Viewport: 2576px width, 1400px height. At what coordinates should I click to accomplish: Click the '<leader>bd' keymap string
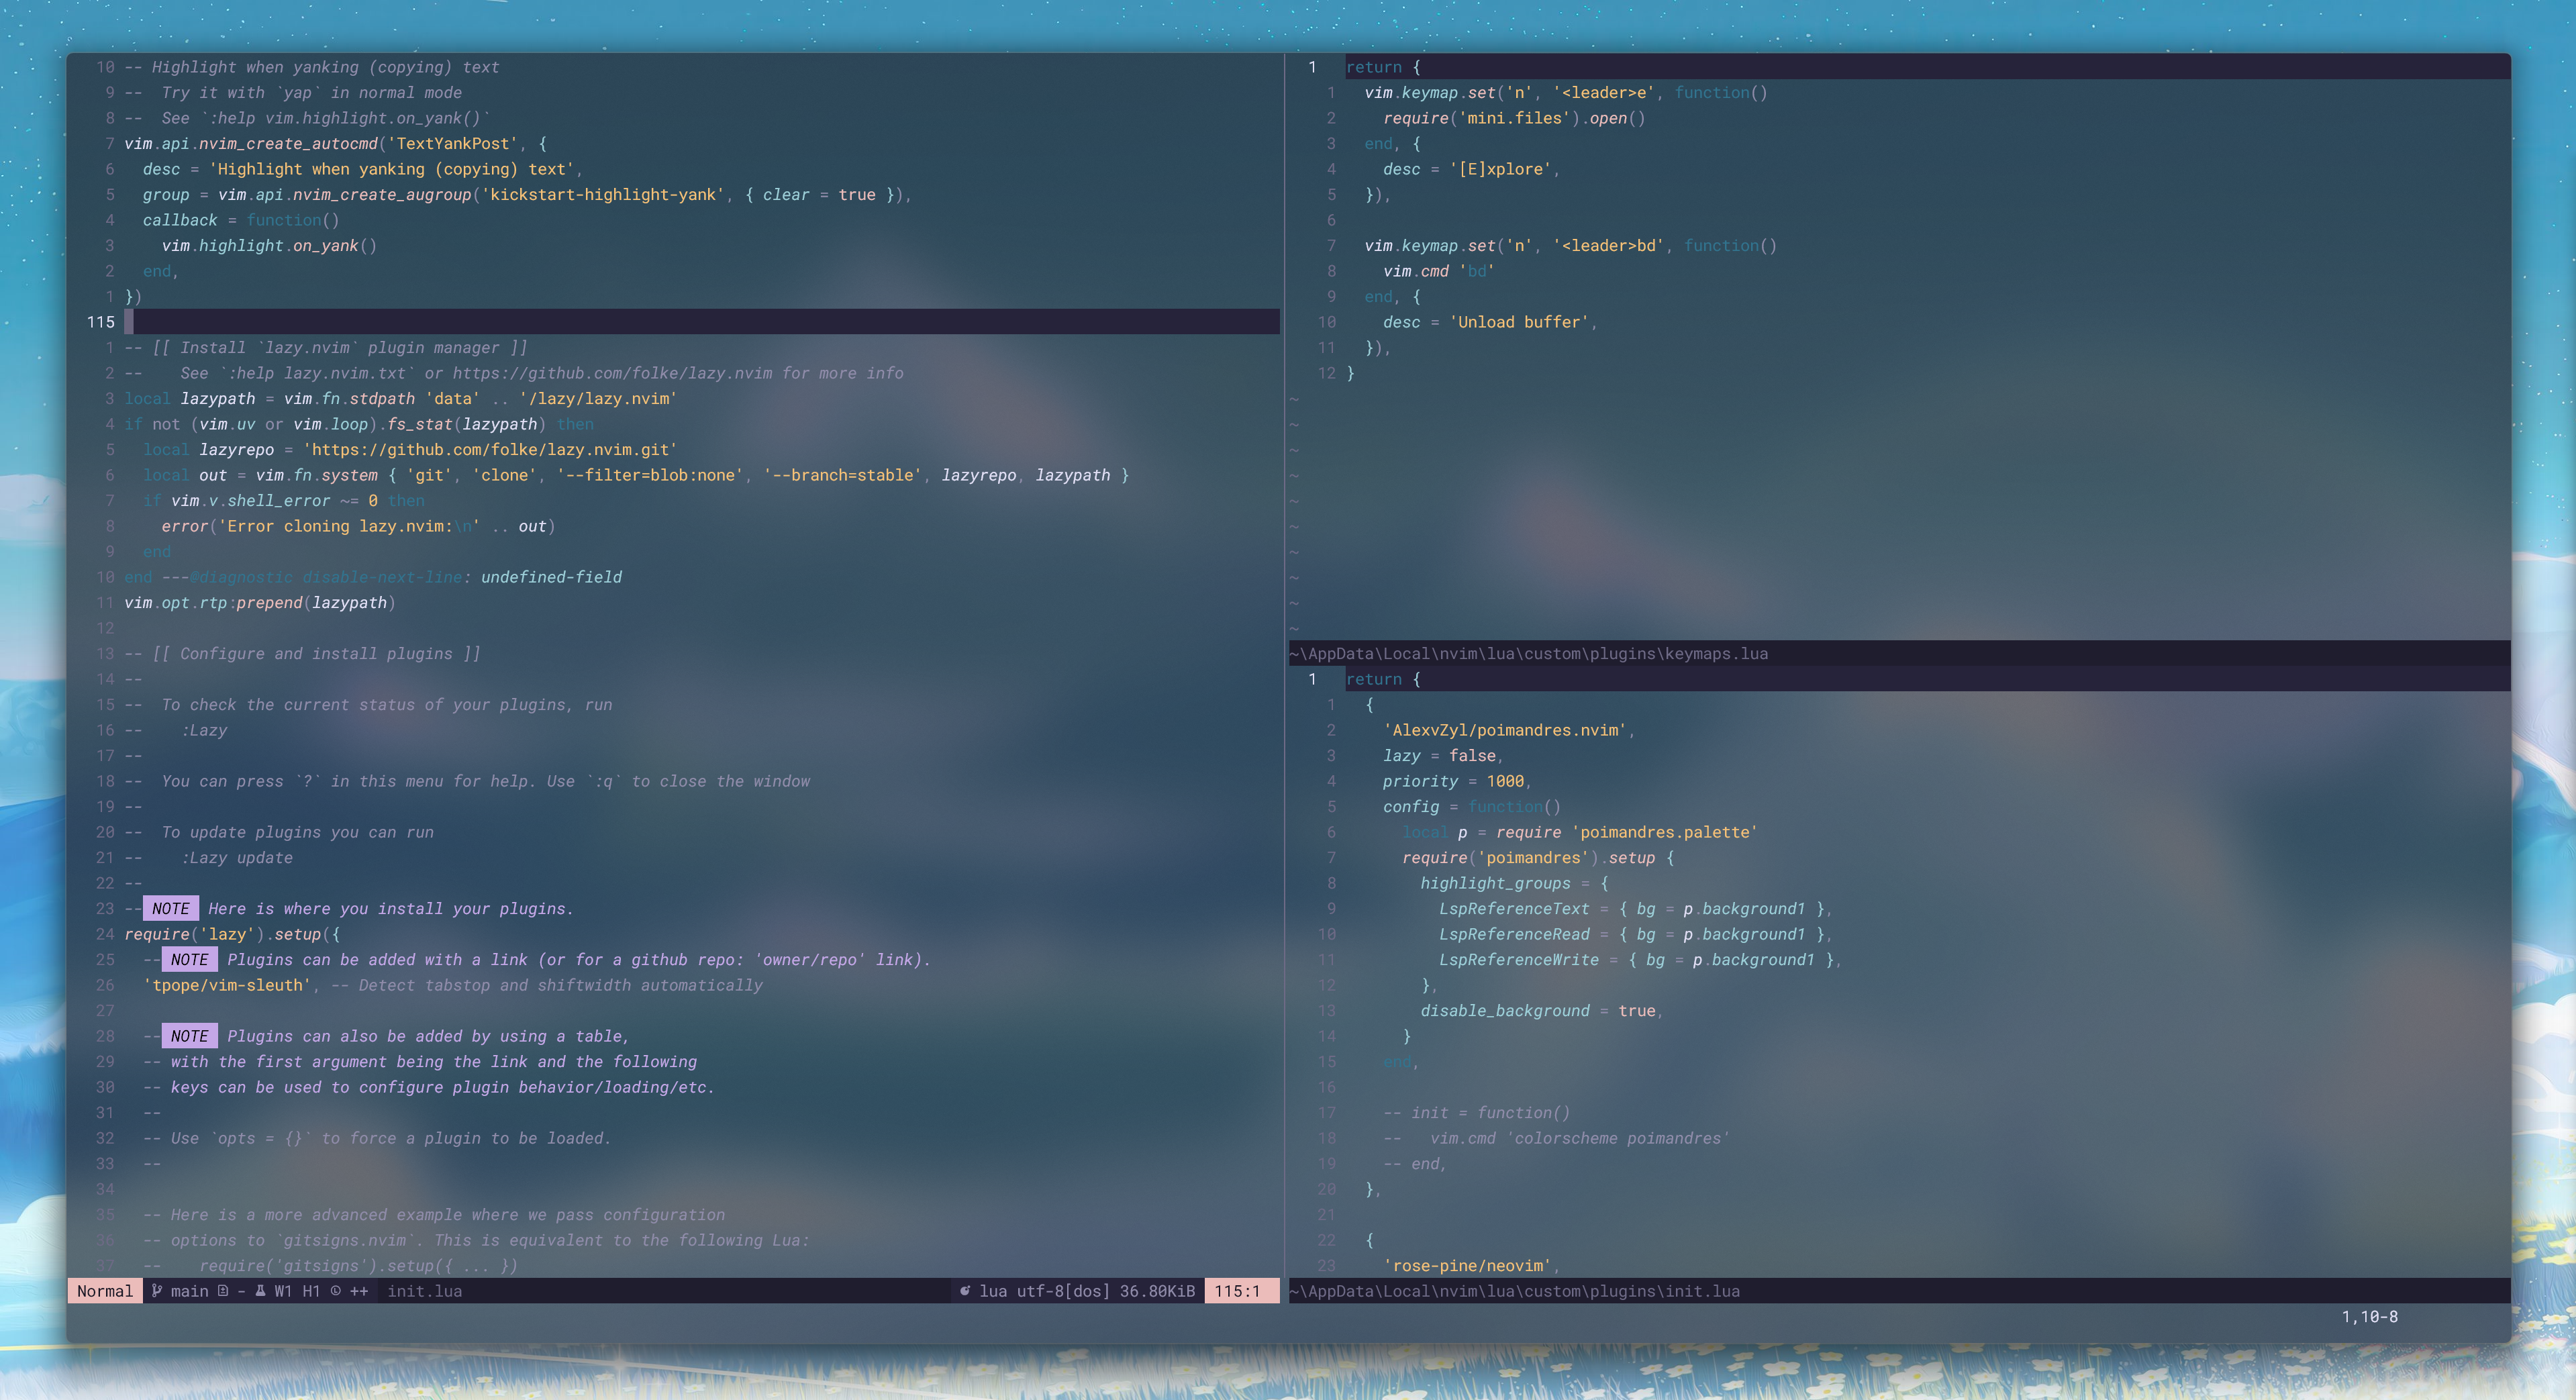1608,246
